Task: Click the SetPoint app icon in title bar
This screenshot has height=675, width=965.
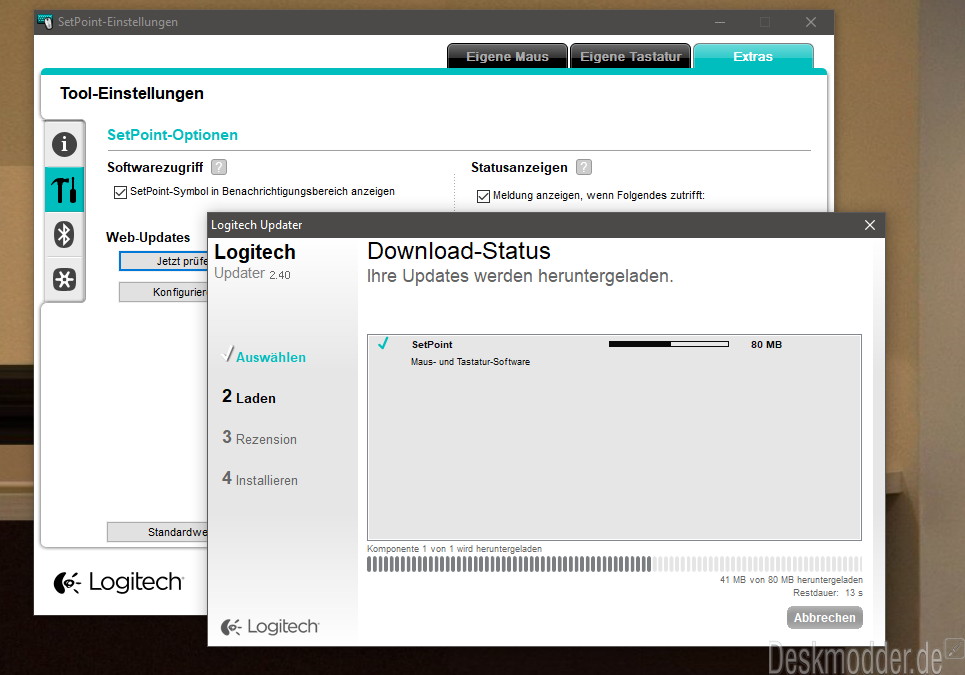Action: pos(45,22)
